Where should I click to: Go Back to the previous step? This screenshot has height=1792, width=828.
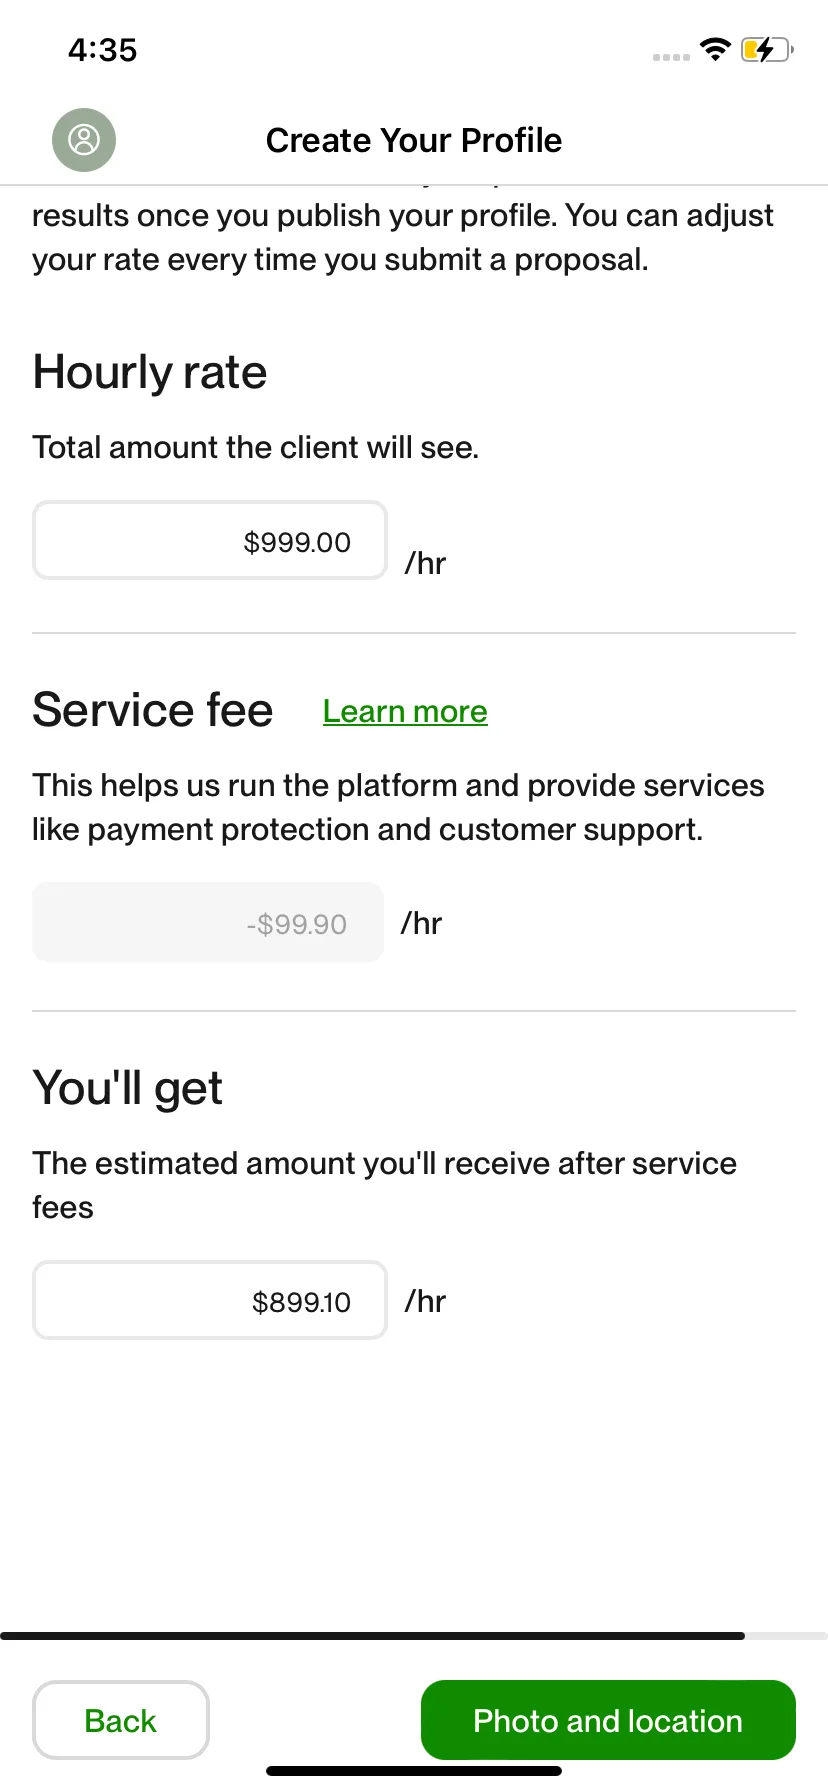pos(121,1720)
